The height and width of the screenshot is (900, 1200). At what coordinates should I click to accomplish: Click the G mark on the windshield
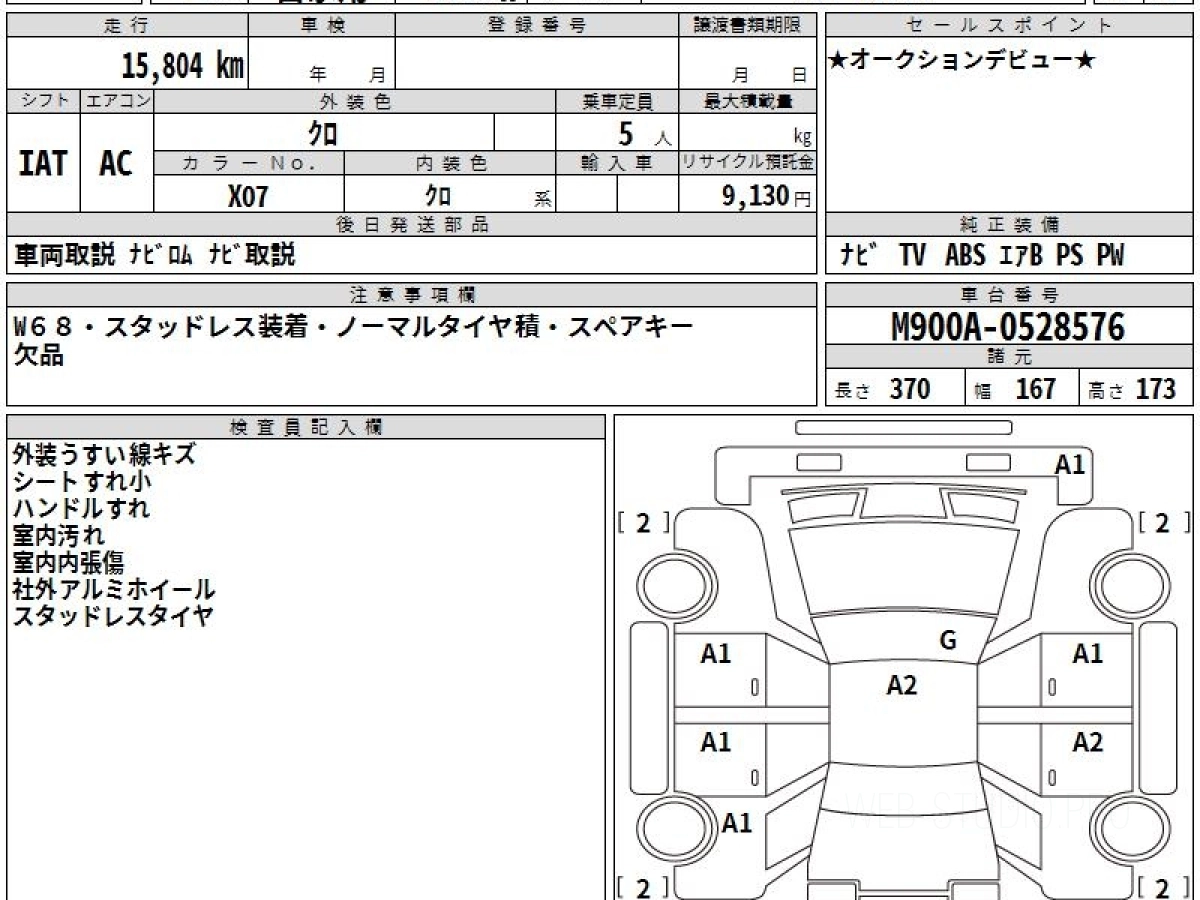point(948,641)
